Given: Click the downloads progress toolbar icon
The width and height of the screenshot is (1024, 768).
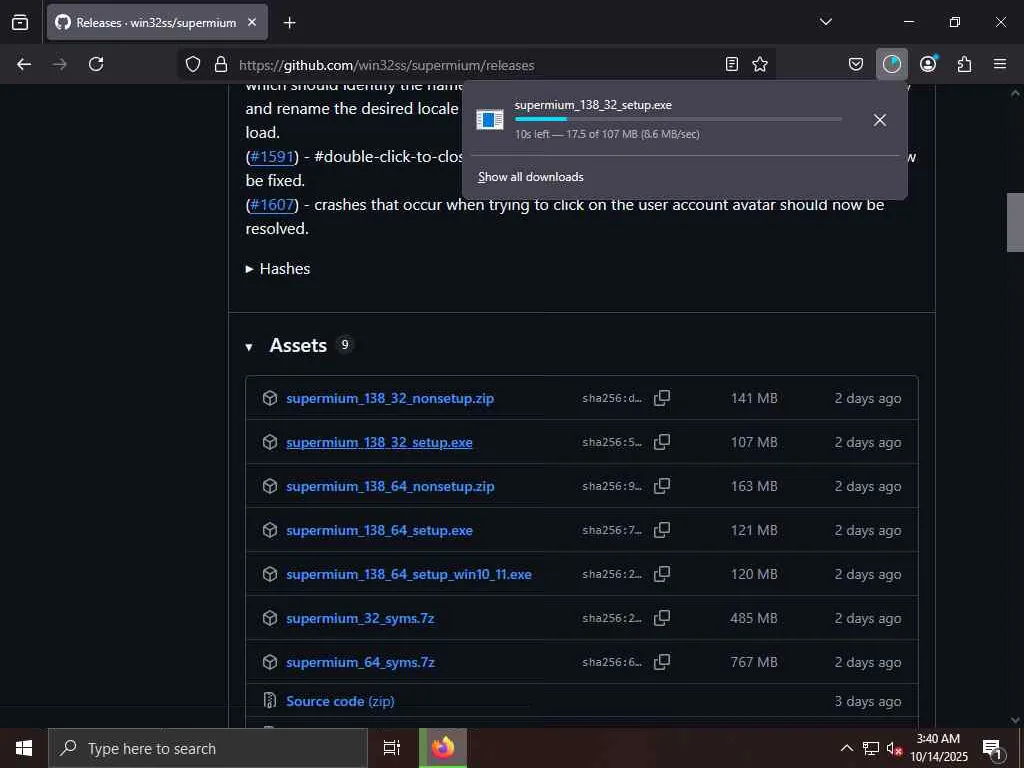Looking at the screenshot, I should point(891,64).
